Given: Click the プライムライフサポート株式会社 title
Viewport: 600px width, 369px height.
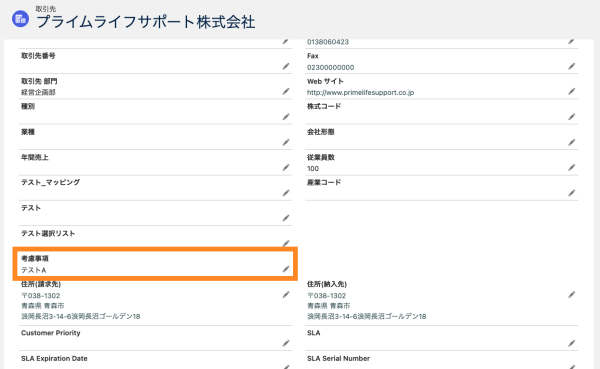Looking at the screenshot, I should point(145,22).
